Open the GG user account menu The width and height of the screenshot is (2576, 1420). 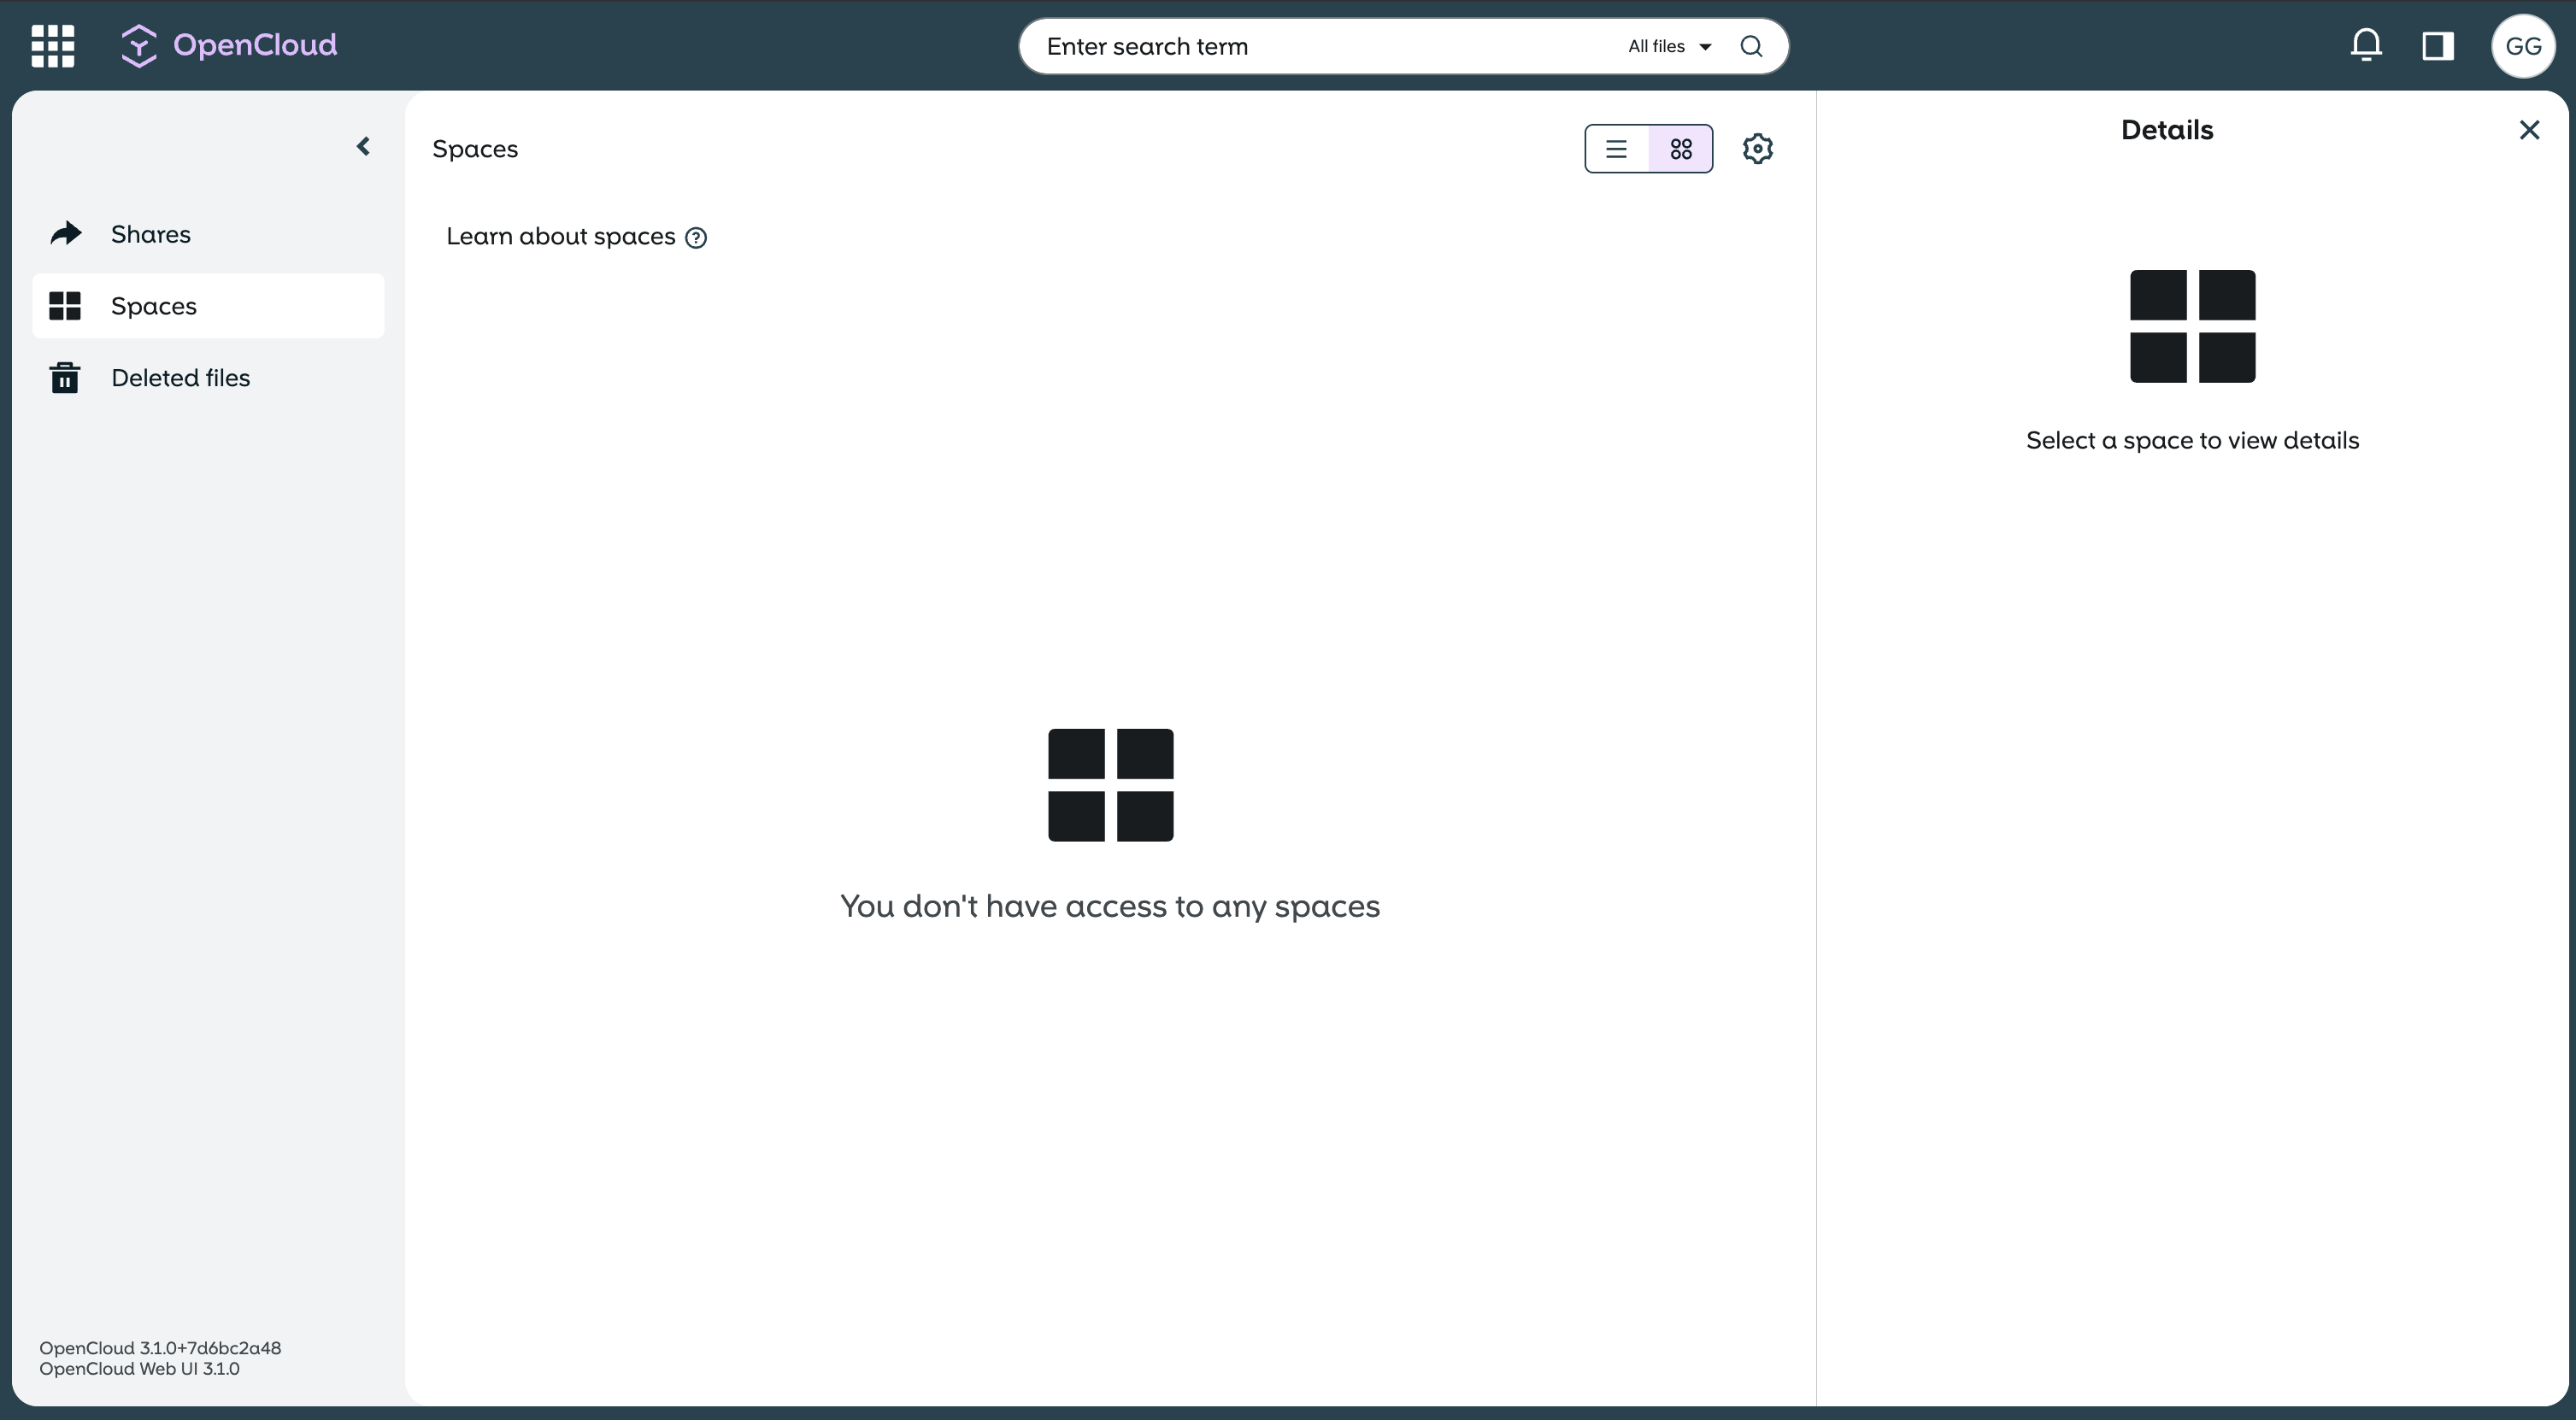[2523, 46]
